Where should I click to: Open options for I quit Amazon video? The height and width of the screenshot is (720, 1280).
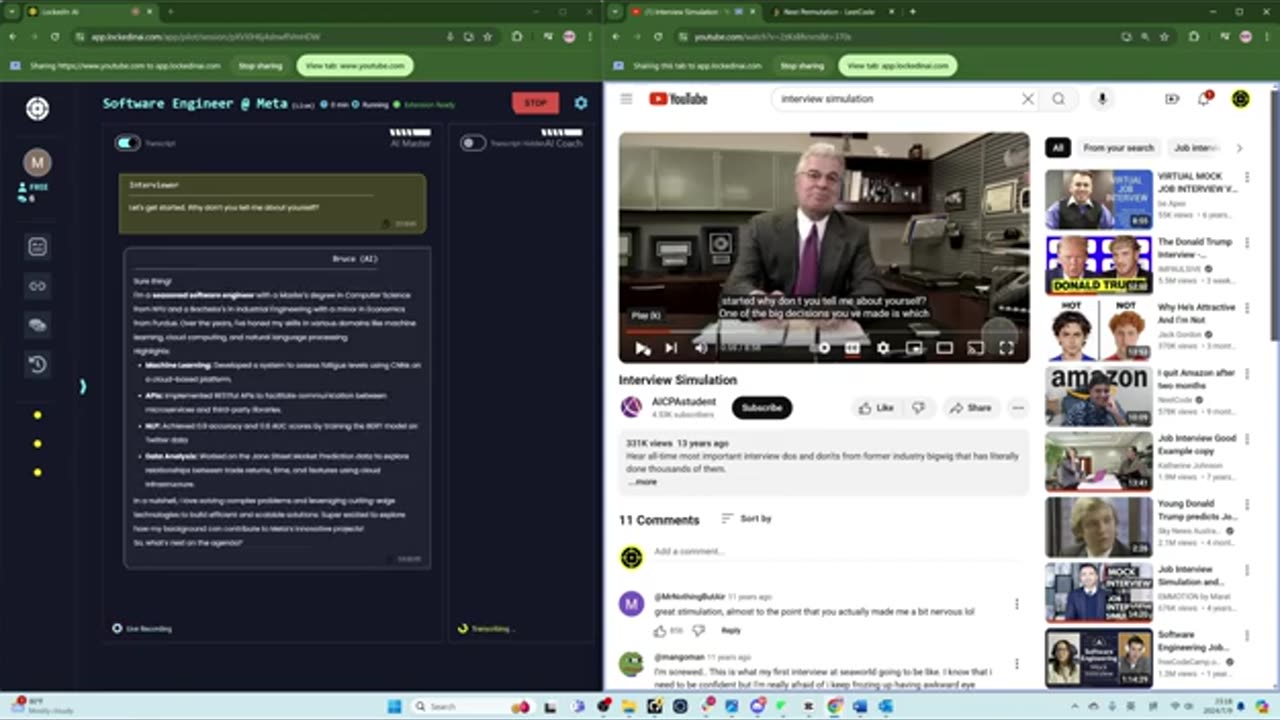[1247, 375]
